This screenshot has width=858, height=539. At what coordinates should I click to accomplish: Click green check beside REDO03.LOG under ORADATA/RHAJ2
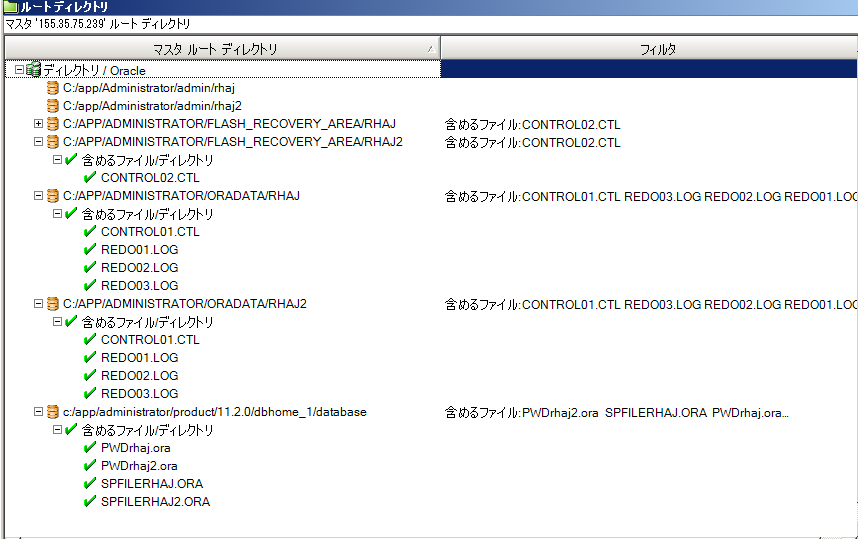click(x=90, y=393)
